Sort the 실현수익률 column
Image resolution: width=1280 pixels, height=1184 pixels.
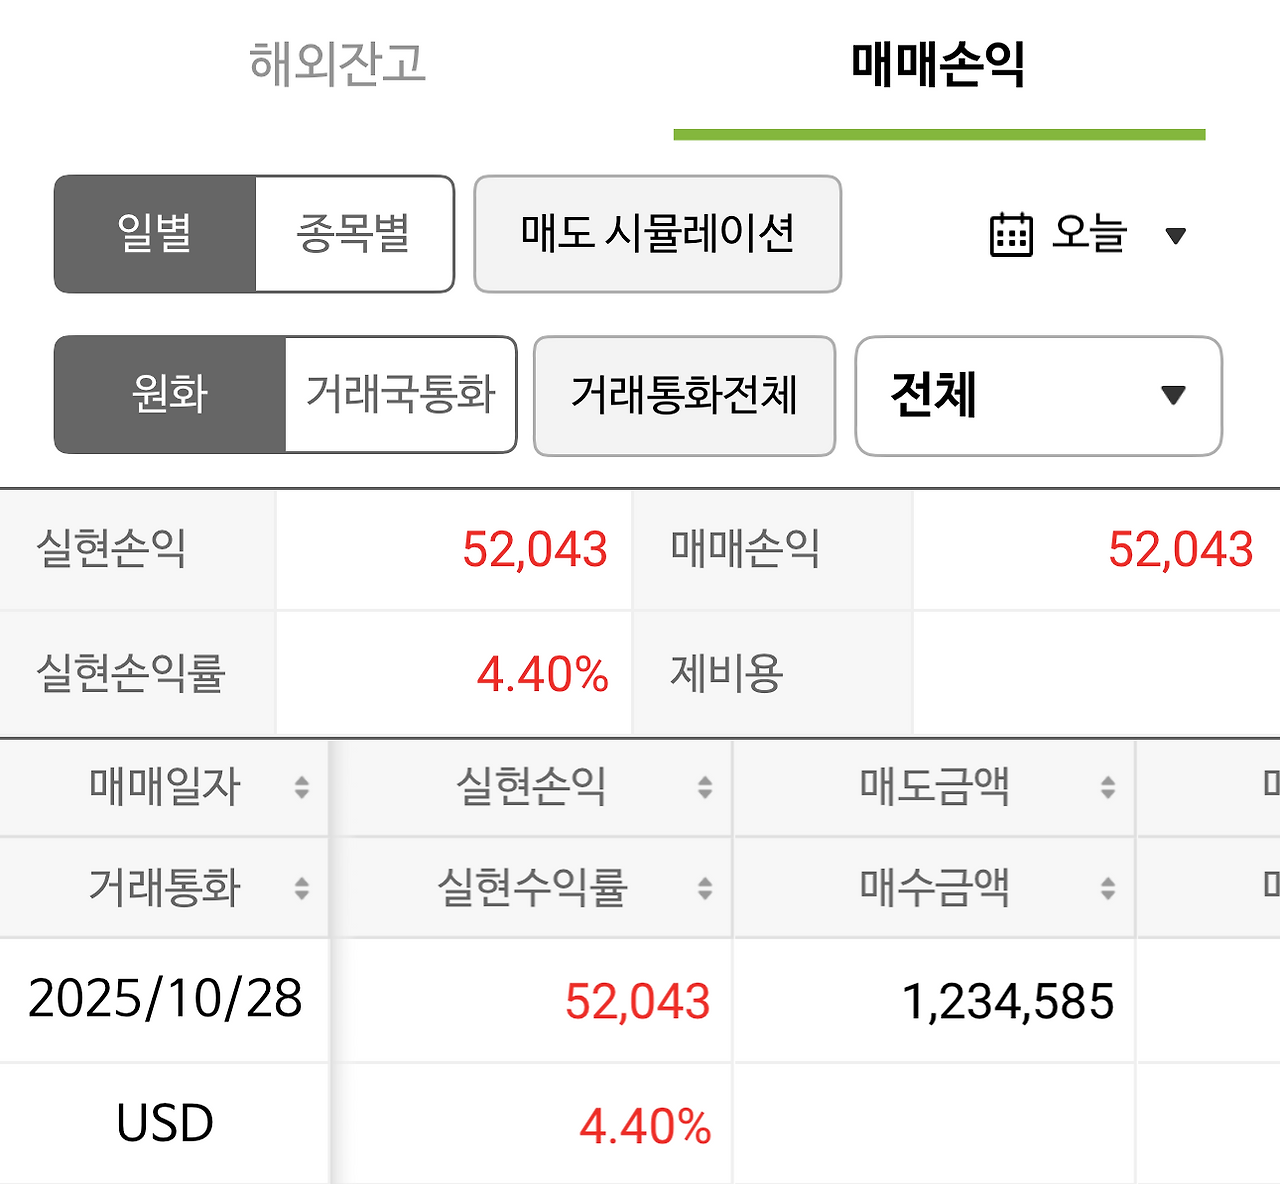pos(704,886)
